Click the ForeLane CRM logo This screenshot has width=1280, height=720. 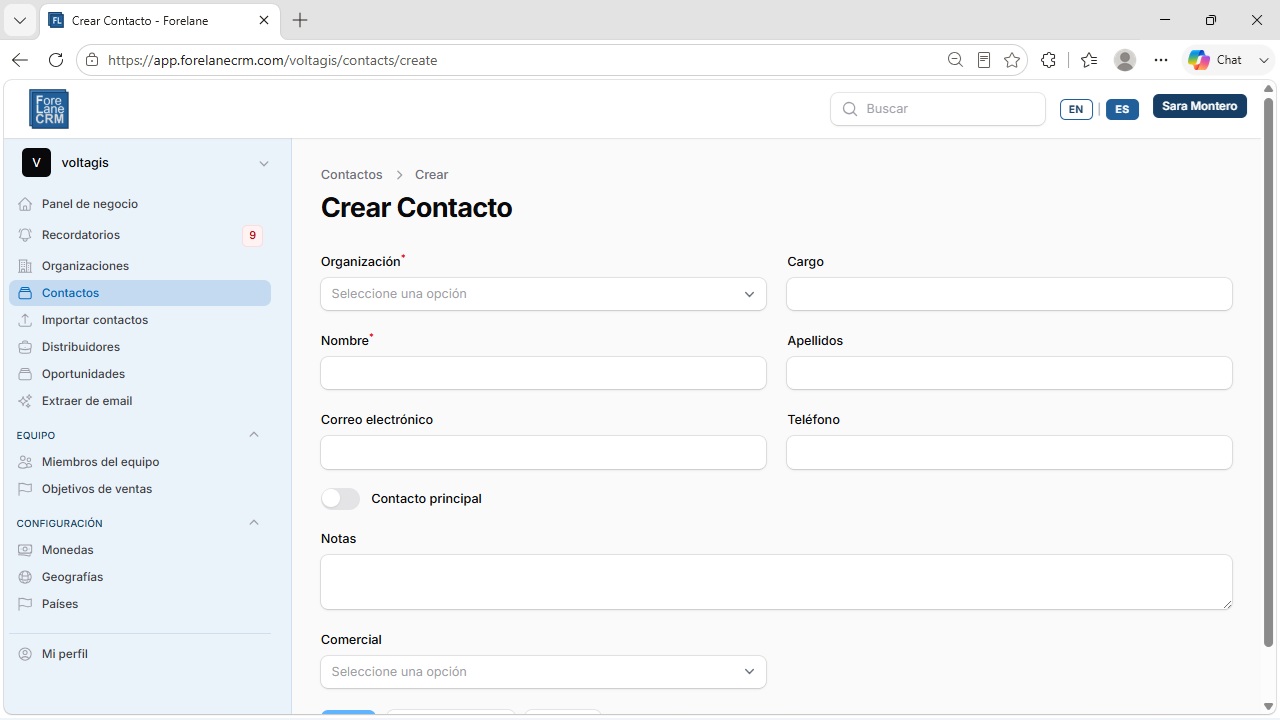click(x=49, y=109)
